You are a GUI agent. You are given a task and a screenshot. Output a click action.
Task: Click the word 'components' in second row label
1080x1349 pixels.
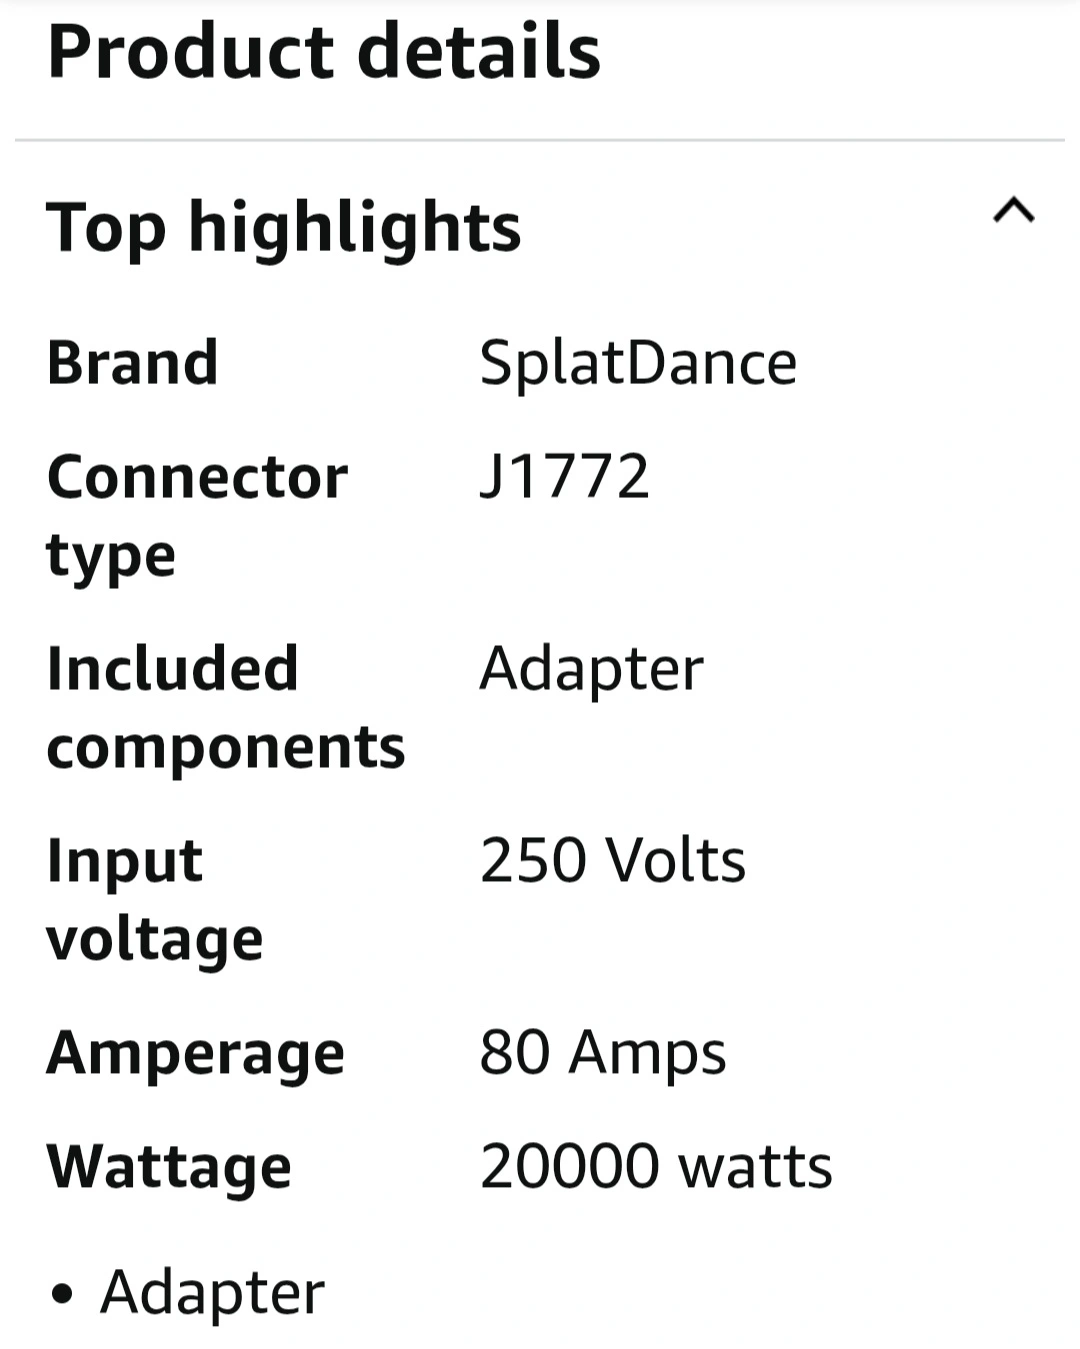point(226,747)
